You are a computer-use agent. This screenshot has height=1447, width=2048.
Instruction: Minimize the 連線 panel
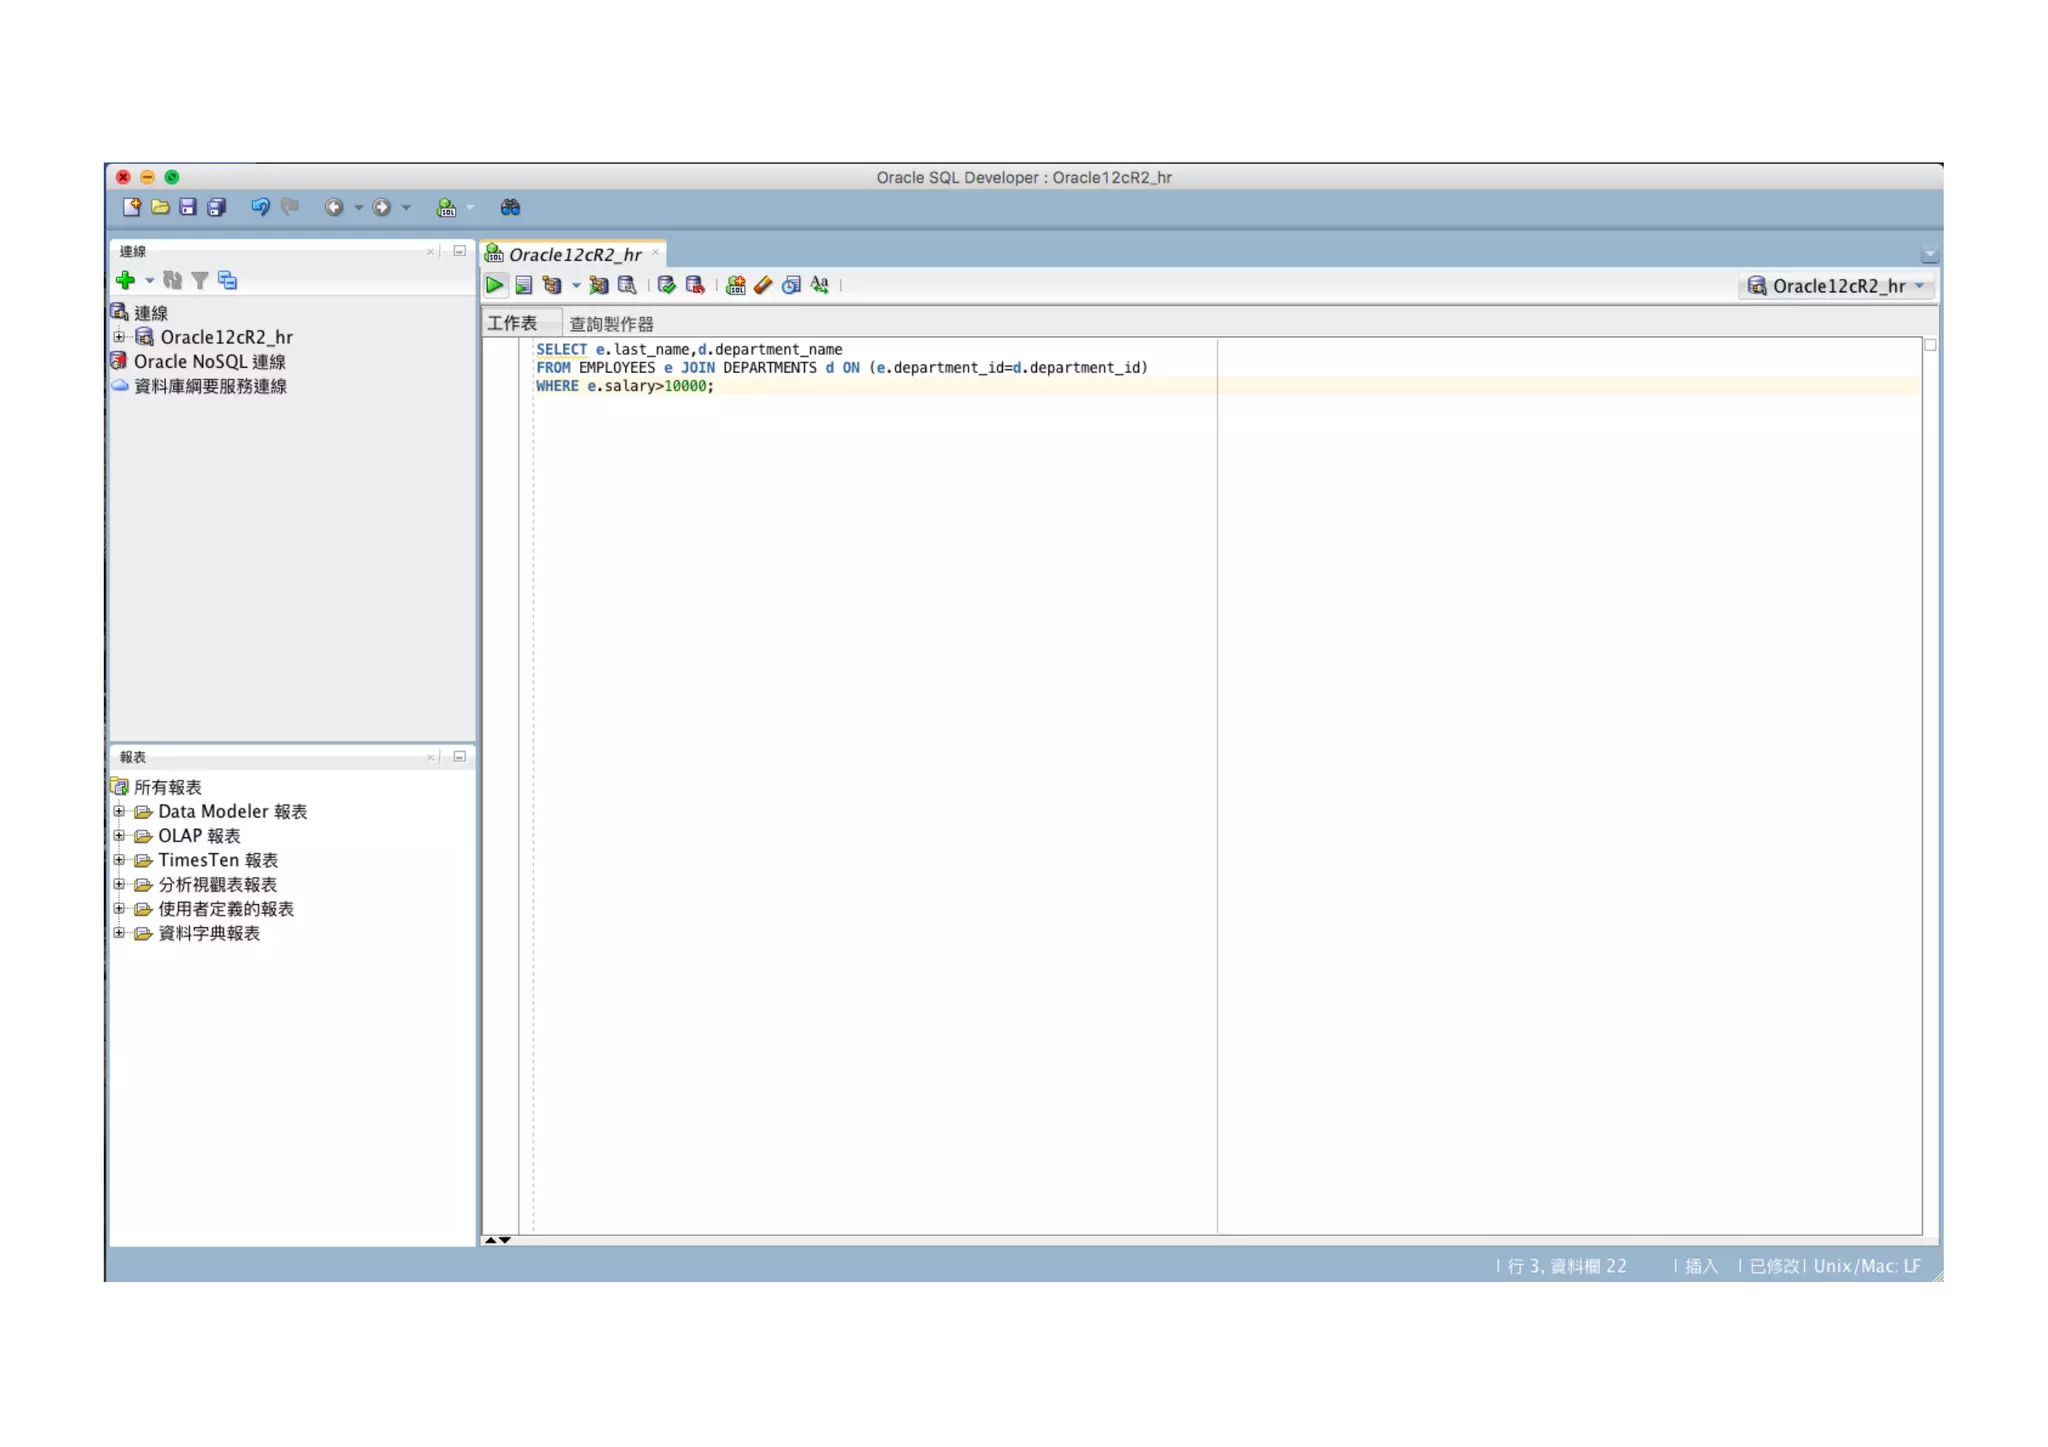[459, 251]
